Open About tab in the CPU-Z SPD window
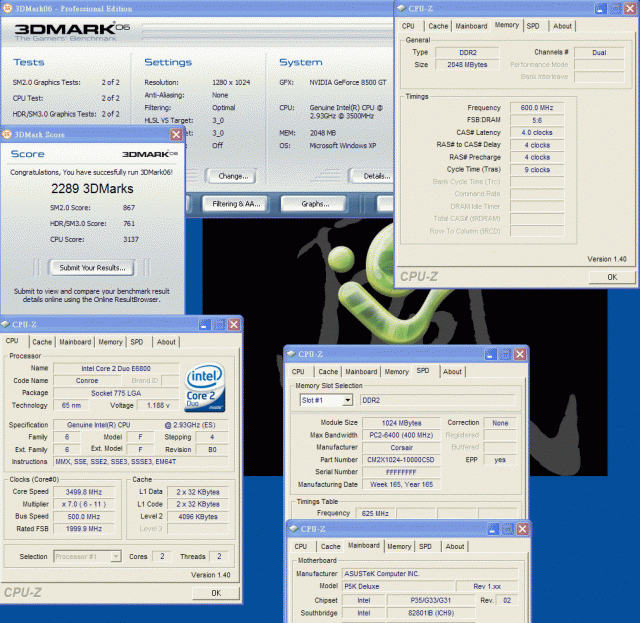This screenshot has height=623, width=640. (452, 372)
